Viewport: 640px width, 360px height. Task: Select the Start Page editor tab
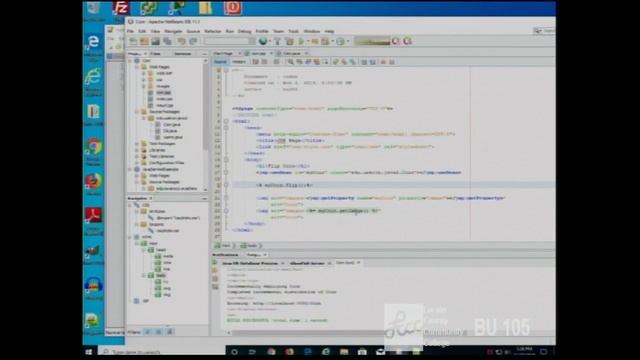[223, 53]
